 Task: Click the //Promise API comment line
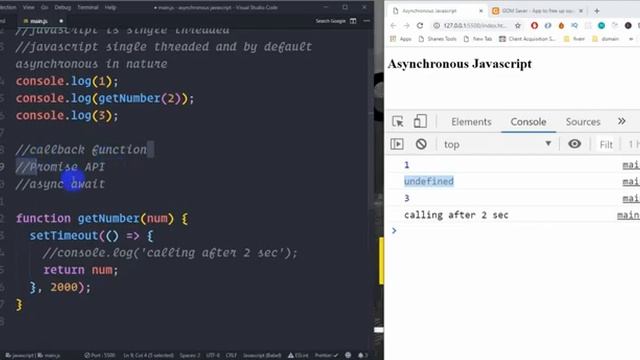[x=60, y=167]
